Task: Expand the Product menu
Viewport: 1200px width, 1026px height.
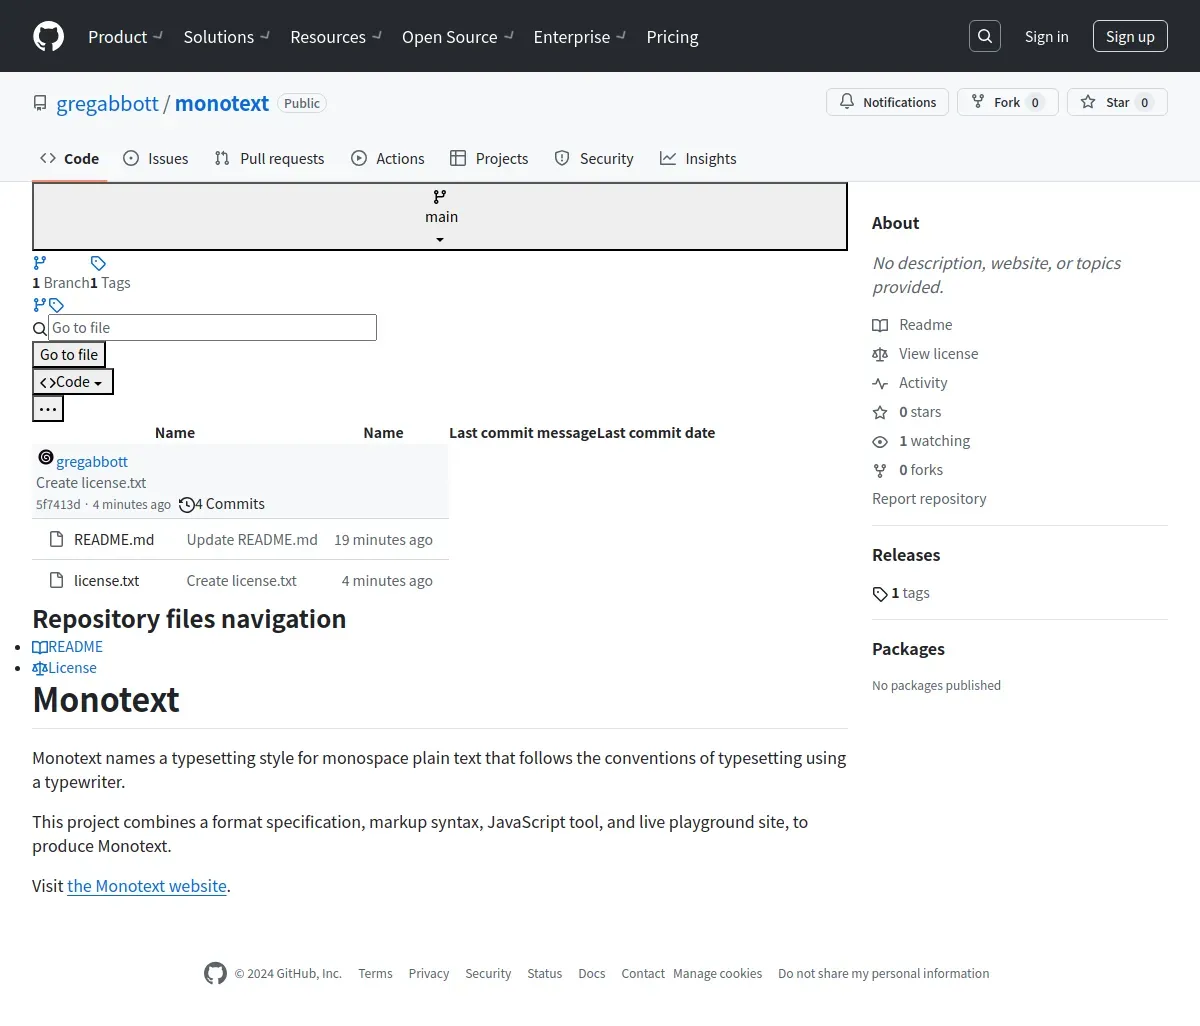Action: [x=126, y=36]
